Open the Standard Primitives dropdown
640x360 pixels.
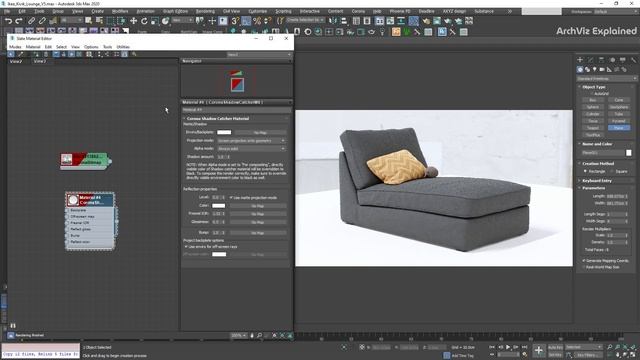coord(607,78)
